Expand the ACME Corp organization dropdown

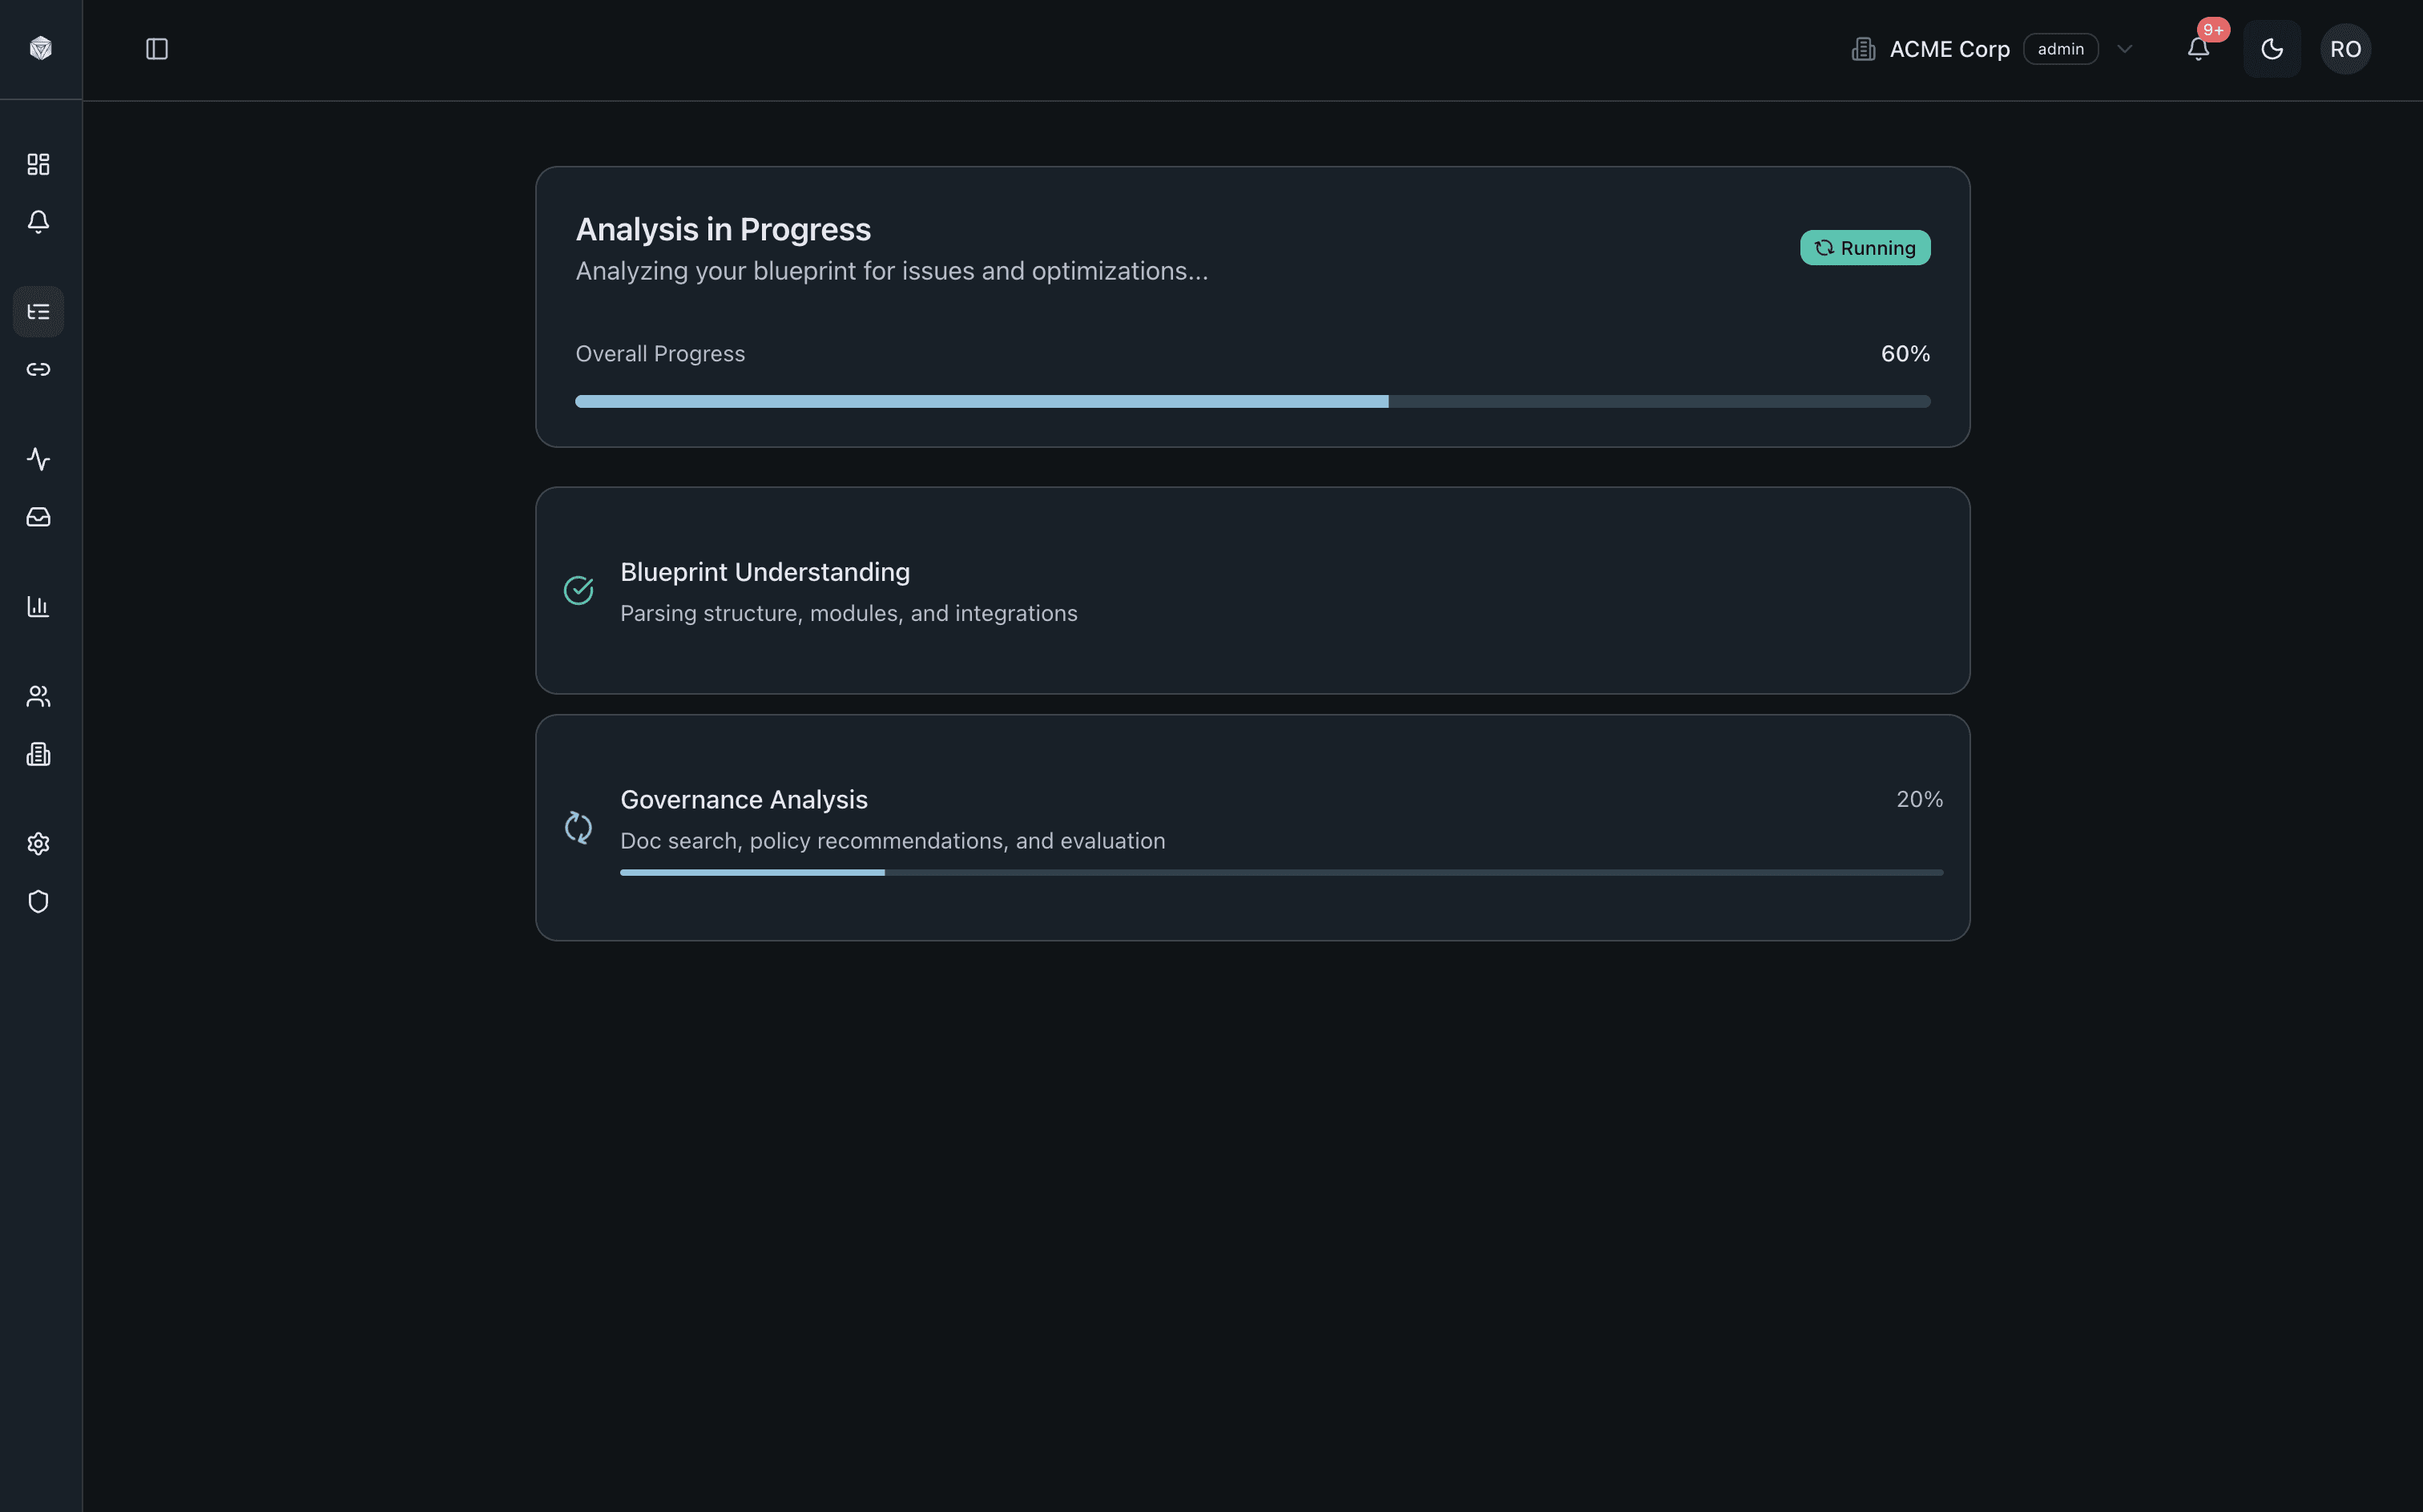tap(2124, 48)
